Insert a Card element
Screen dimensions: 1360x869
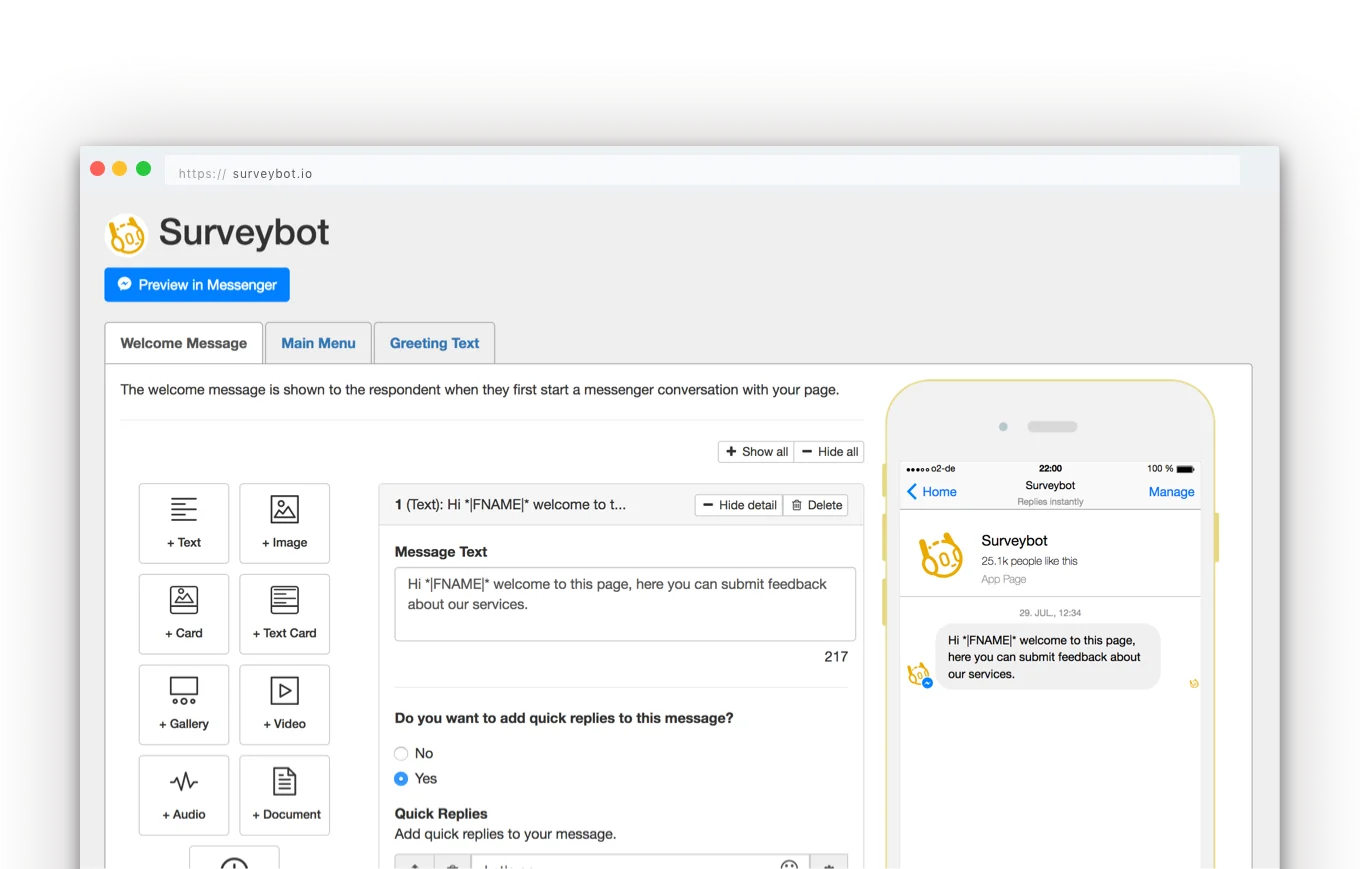point(184,613)
